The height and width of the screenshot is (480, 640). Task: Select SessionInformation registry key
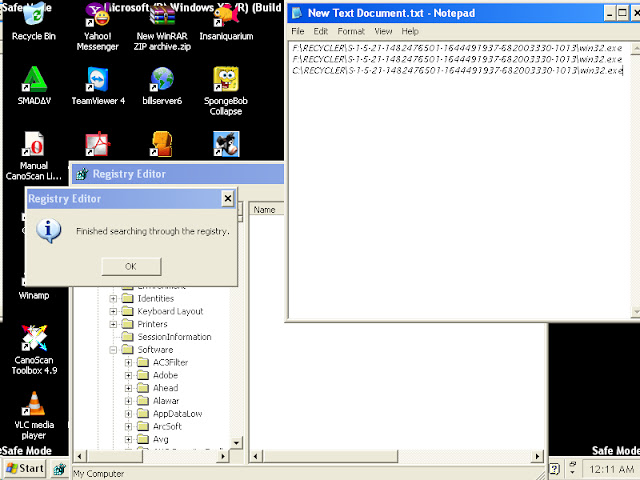coord(174,337)
